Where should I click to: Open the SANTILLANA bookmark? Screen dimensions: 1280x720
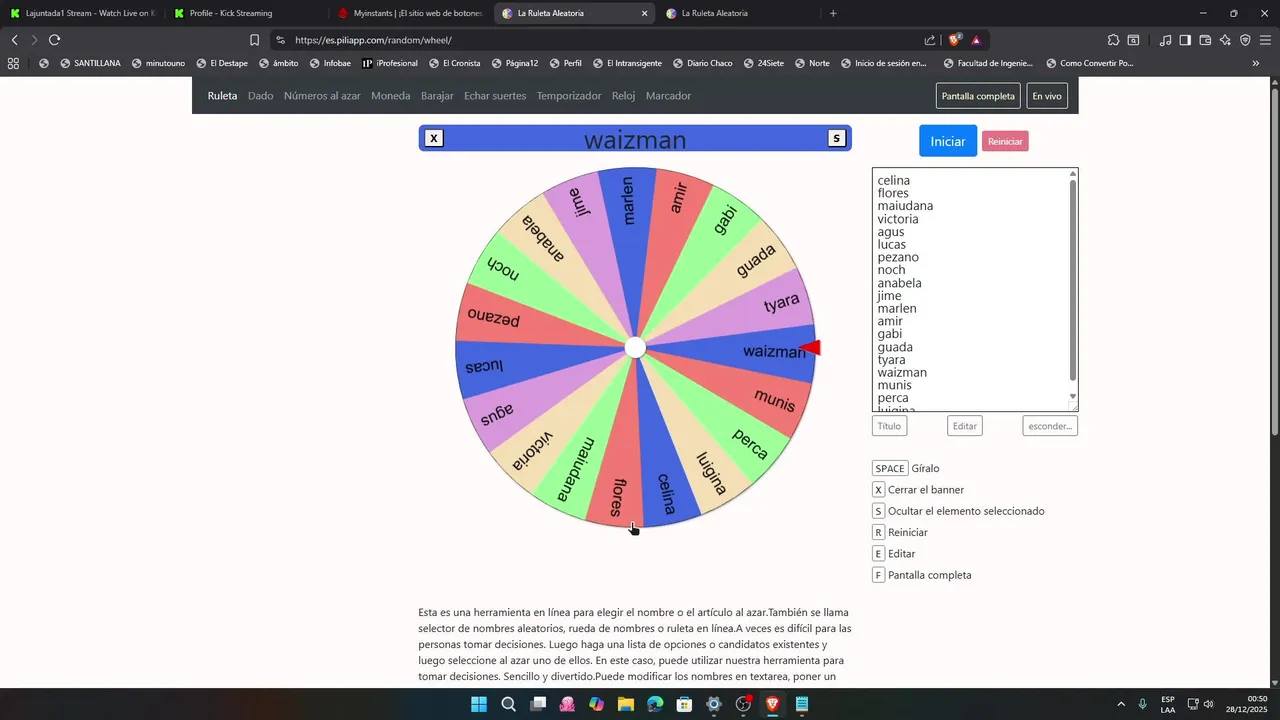(90, 63)
